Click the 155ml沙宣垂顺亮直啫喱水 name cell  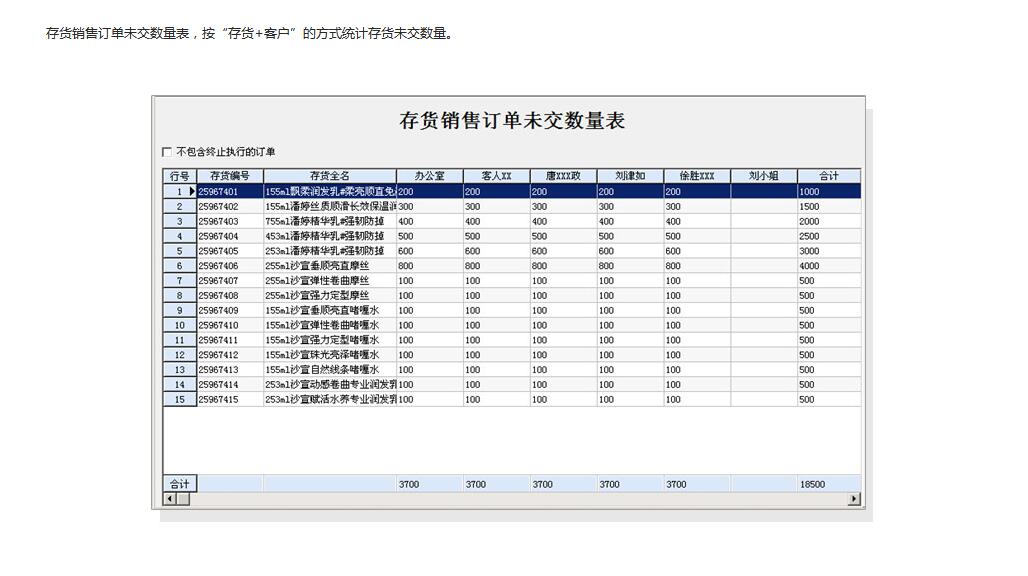pyautogui.click(x=330, y=311)
